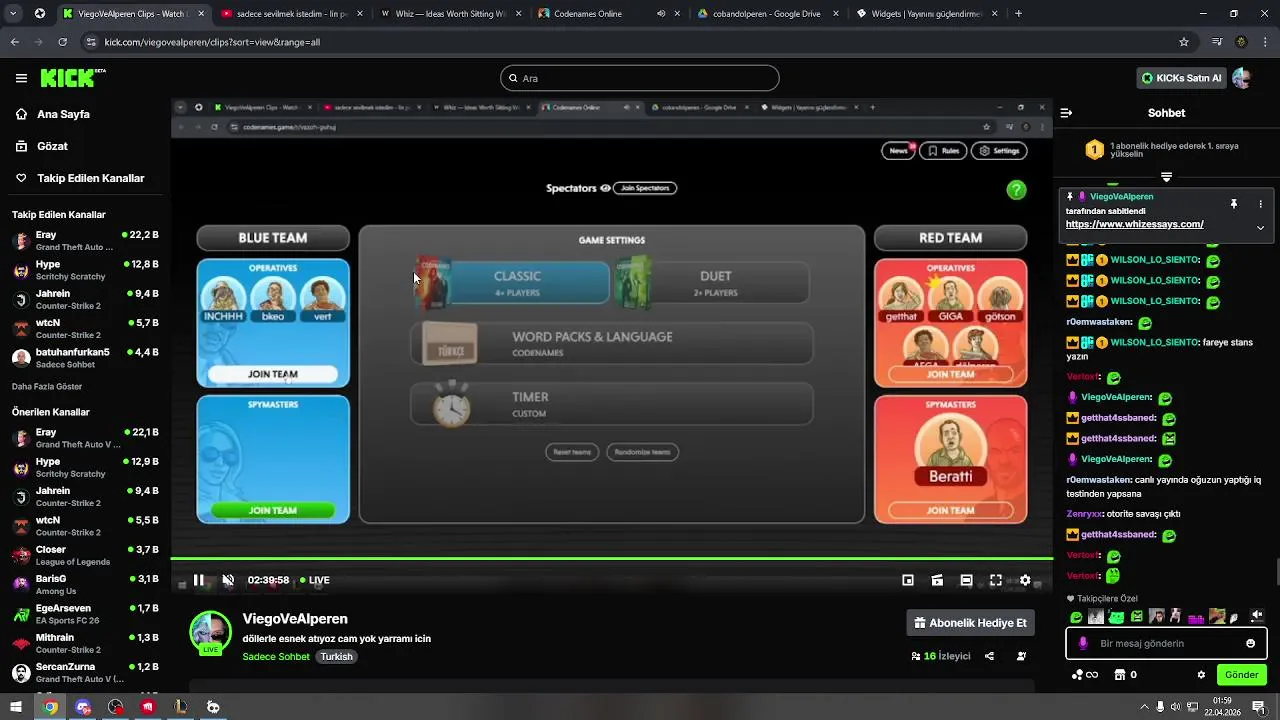
Task: Reload the current page
Action: [62, 42]
